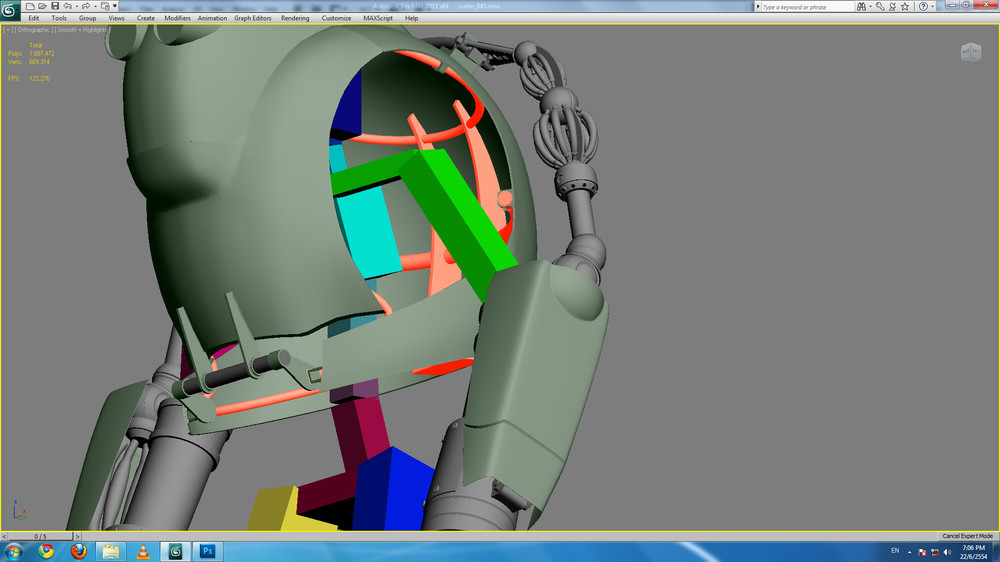This screenshot has height=562, width=1000.
Task: Save file using the floppy disk icon
Action: click(54, 6)
